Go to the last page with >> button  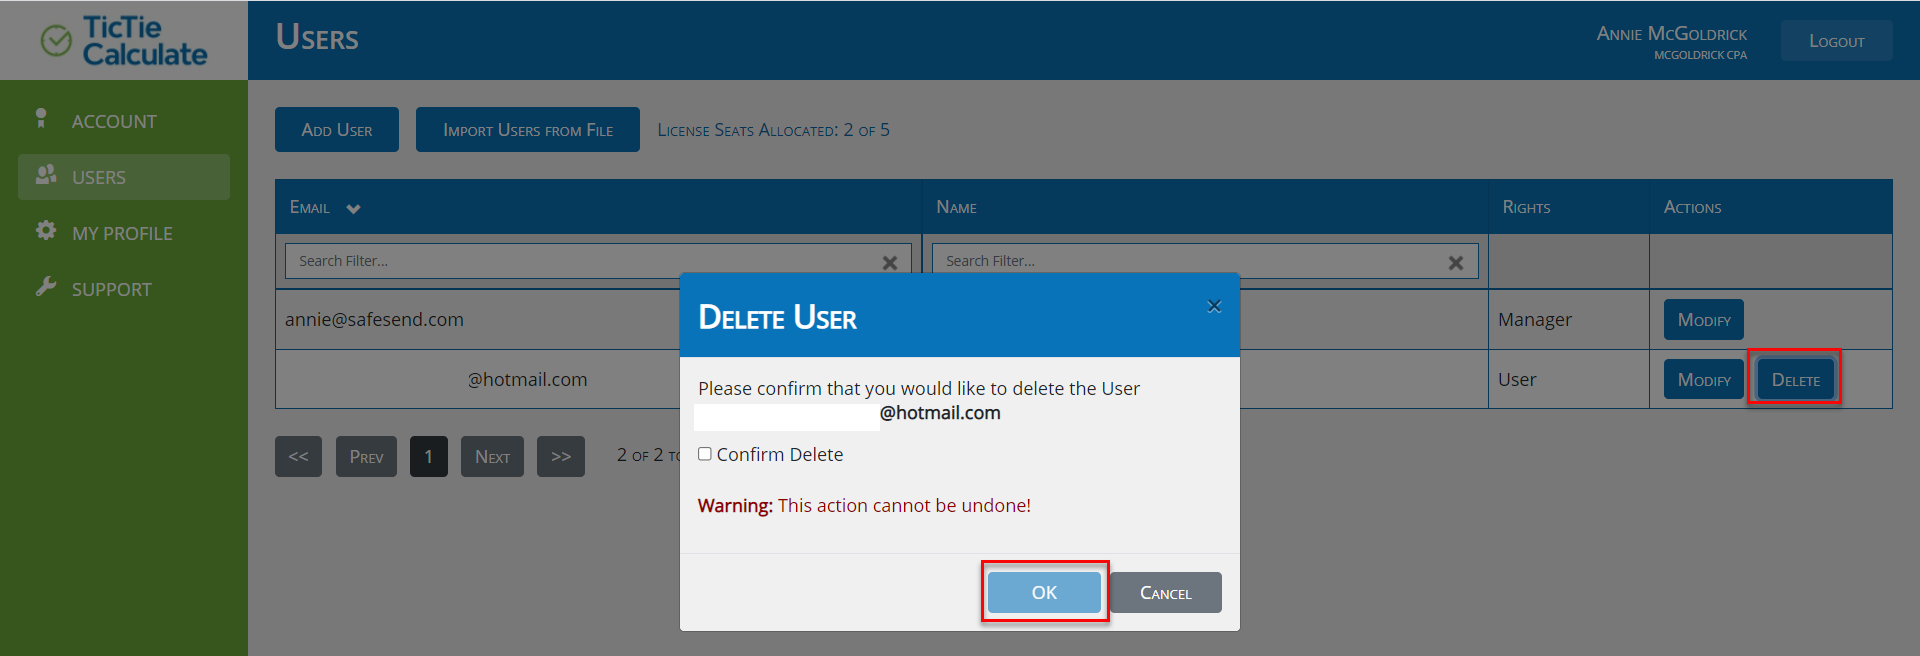(561, 456)
